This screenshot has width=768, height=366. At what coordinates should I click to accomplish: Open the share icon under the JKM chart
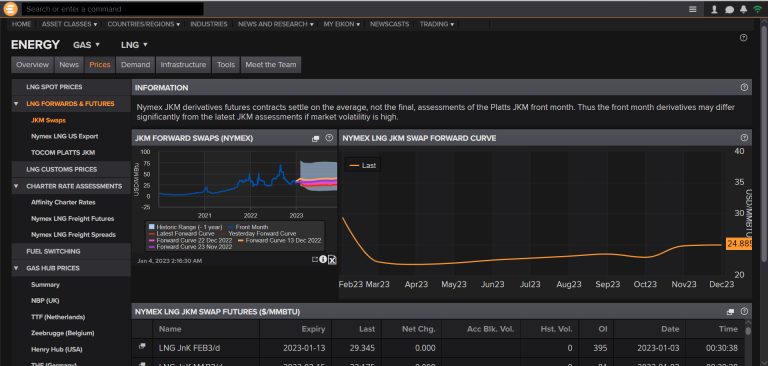(x=315, y=260)
